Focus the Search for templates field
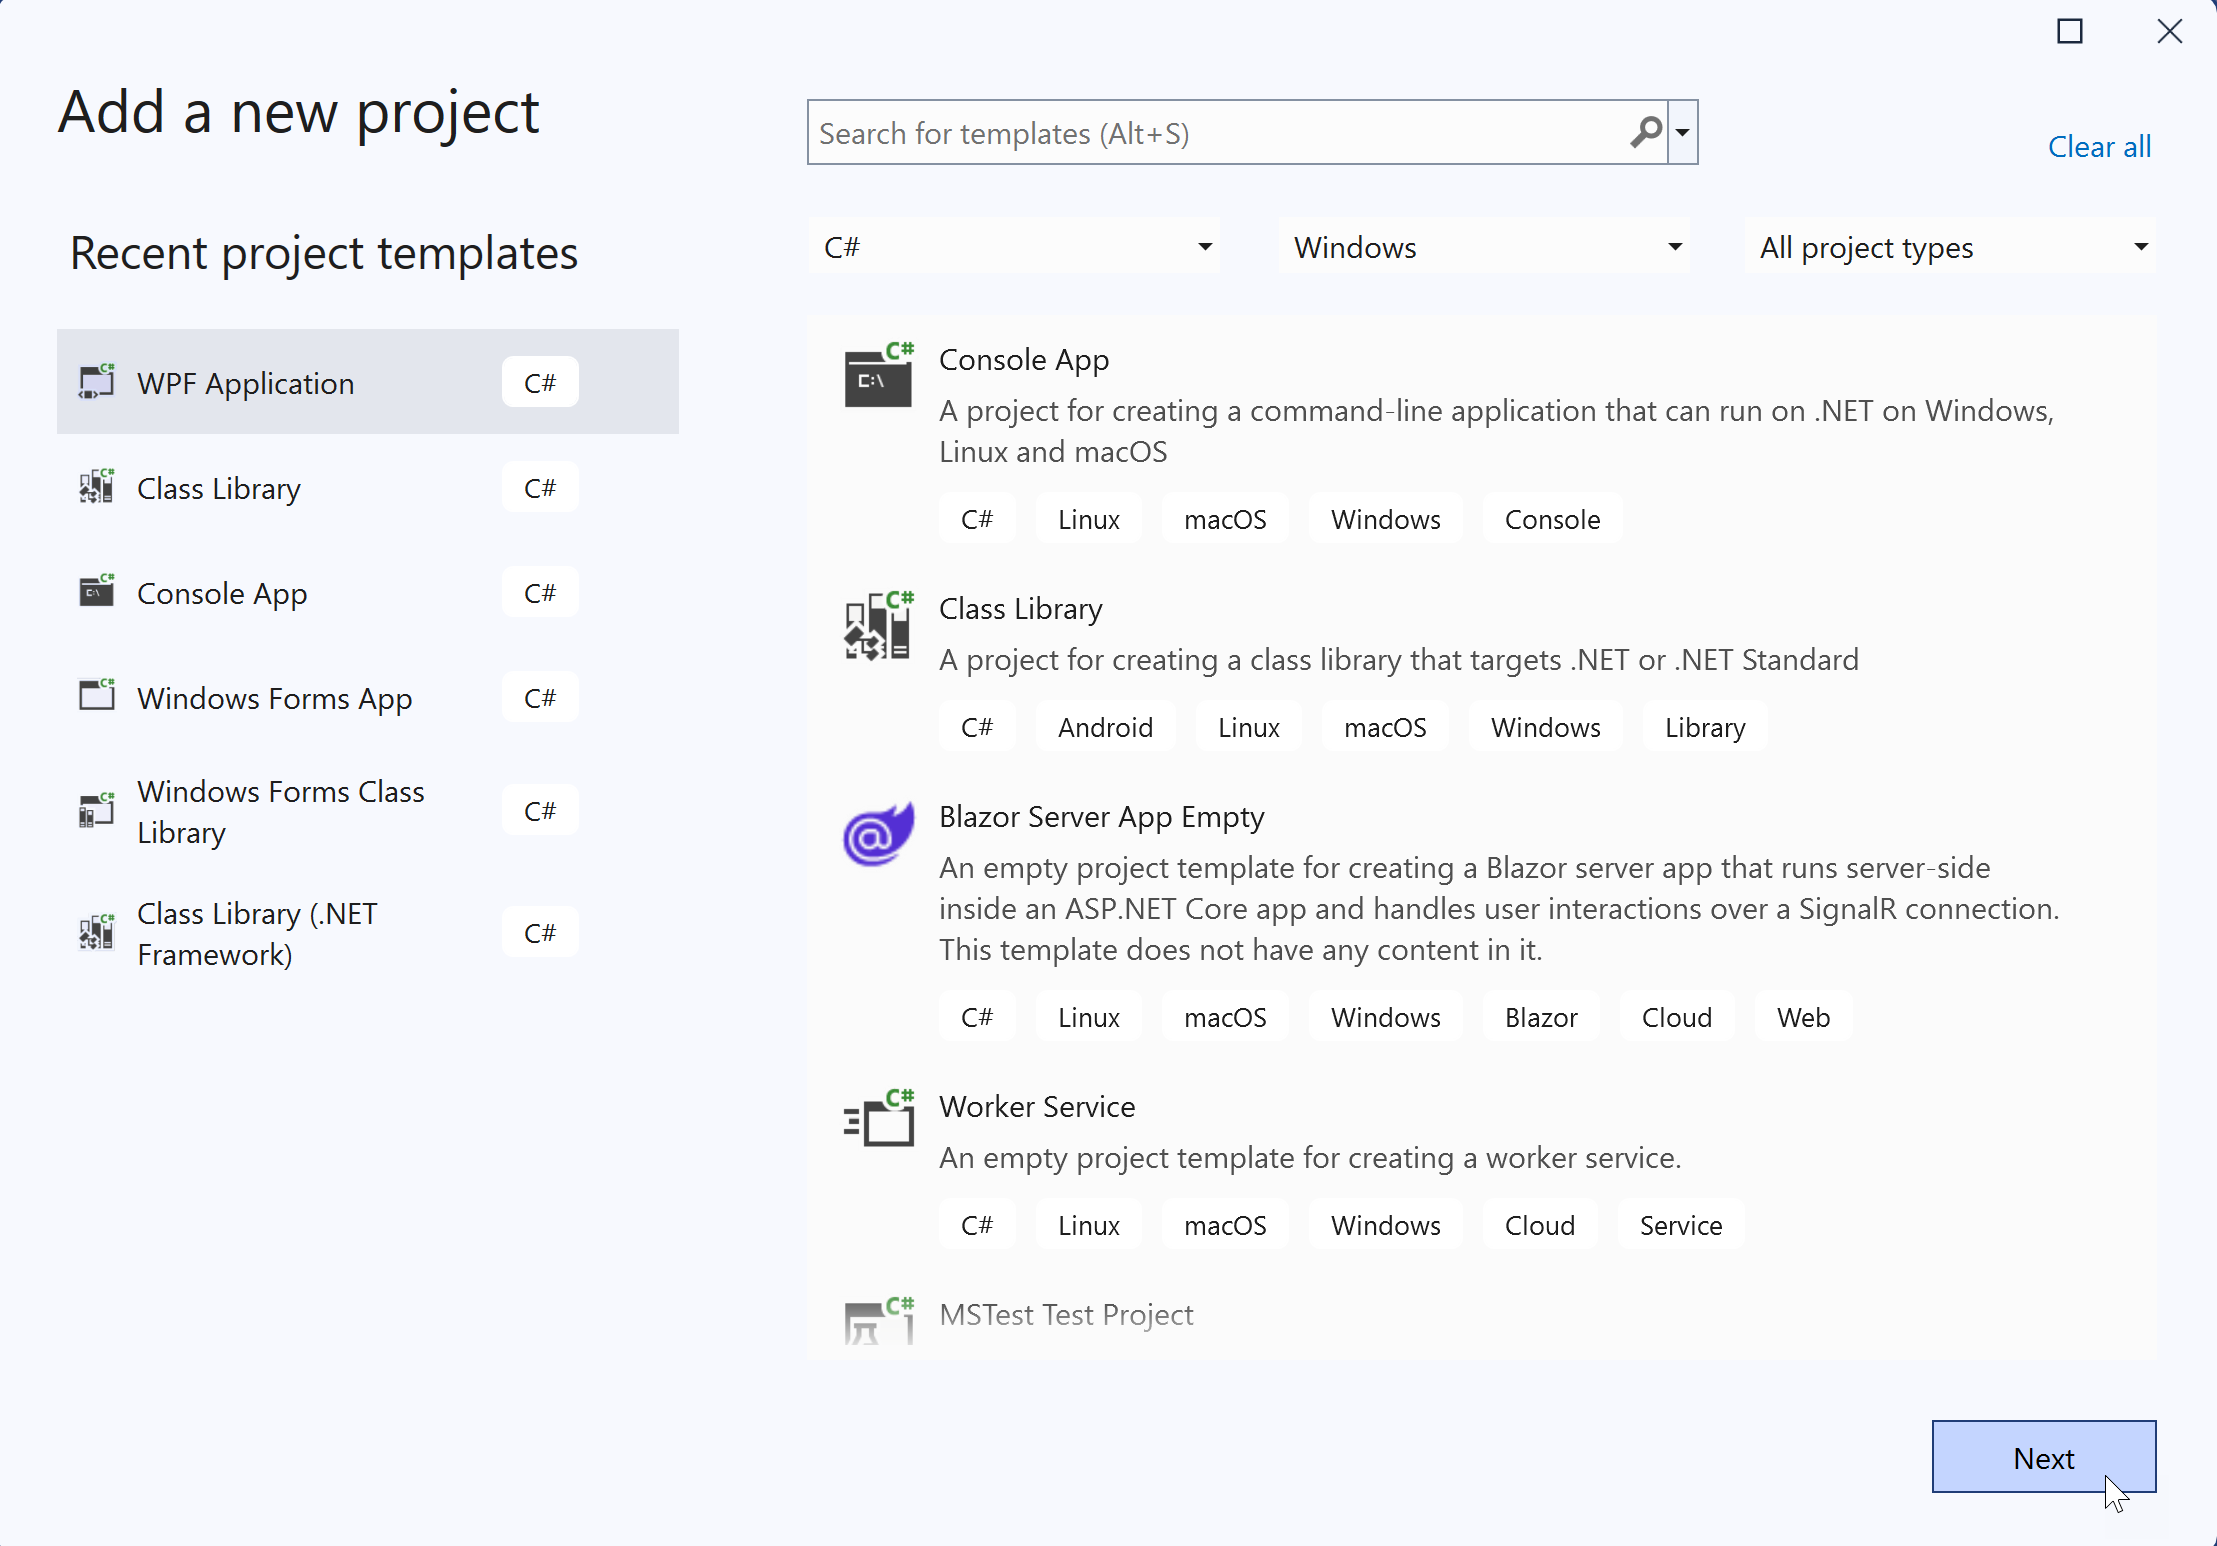2217x1546 pixels. coord(1215,133)
